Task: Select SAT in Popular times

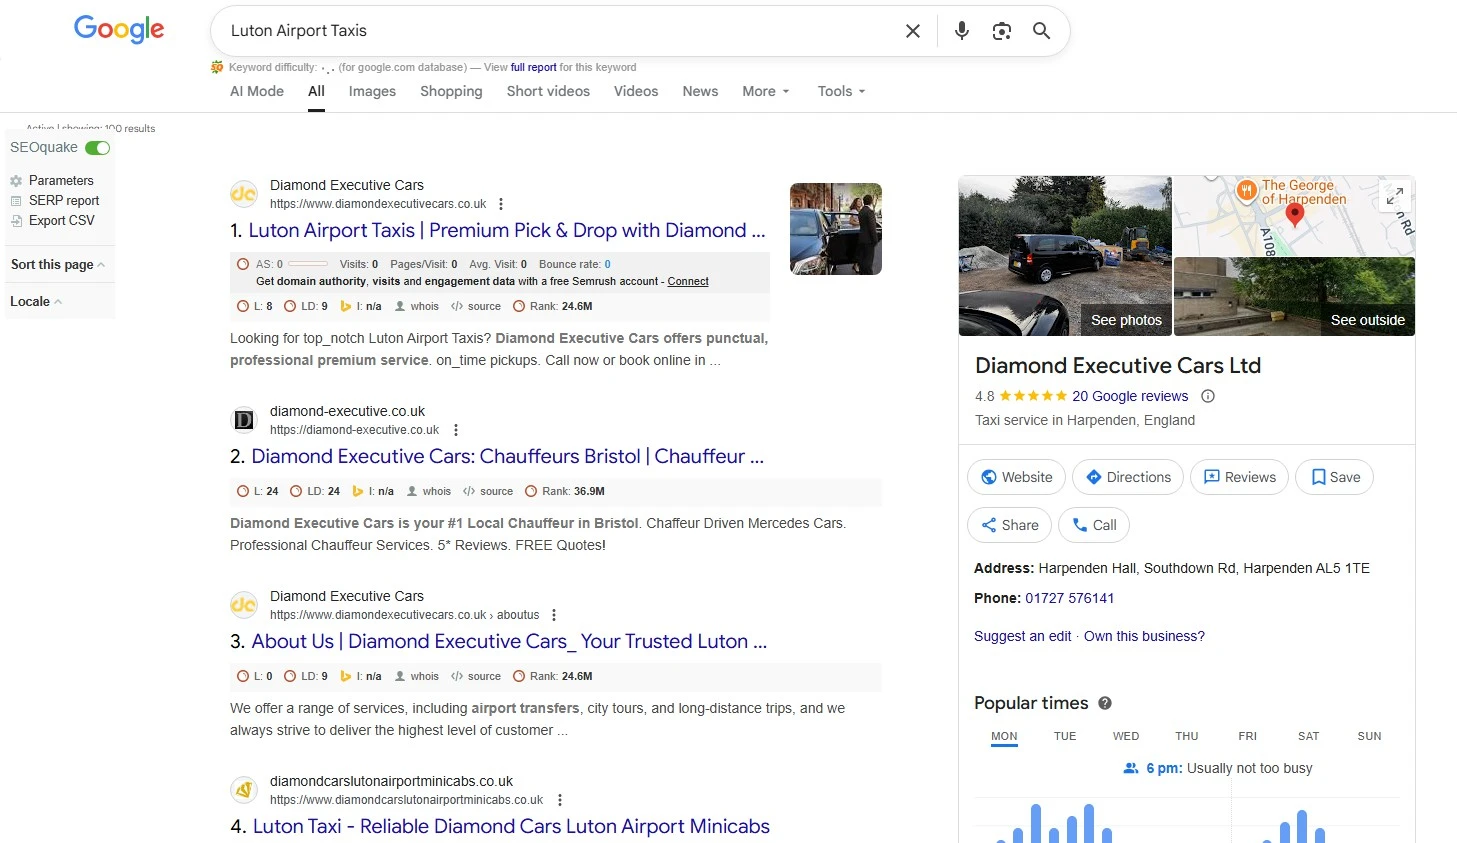Action: click(x=1308, y=736)
